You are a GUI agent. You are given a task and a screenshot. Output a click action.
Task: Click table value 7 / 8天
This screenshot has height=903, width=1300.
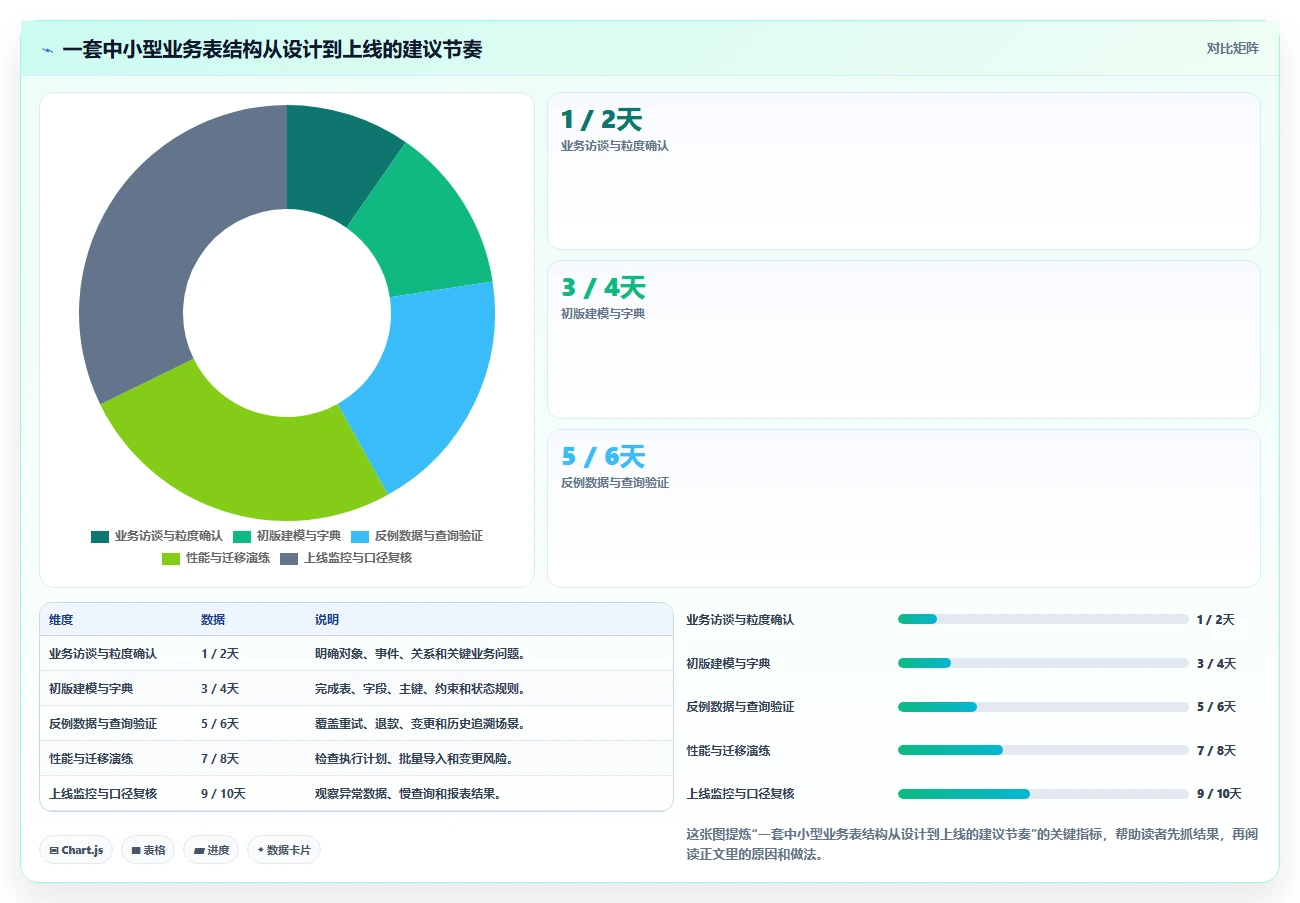coord(220,759)
